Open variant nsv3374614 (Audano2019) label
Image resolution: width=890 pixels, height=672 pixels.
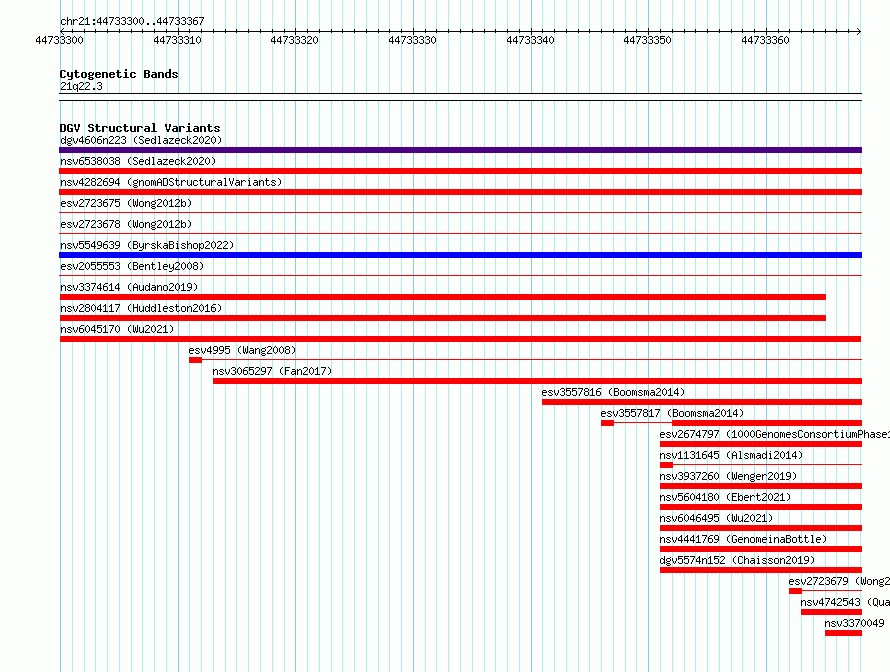click(129, 287)
